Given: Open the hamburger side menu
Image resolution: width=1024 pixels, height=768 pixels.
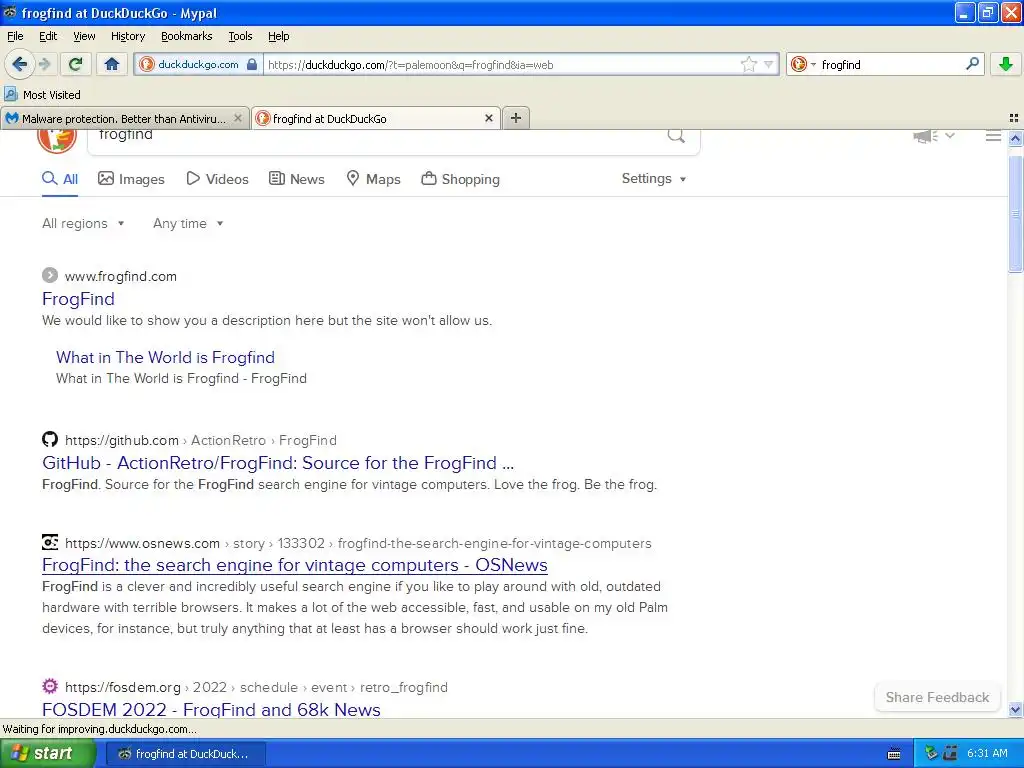Looking at the screenshot, I should (x=993, y=136).
